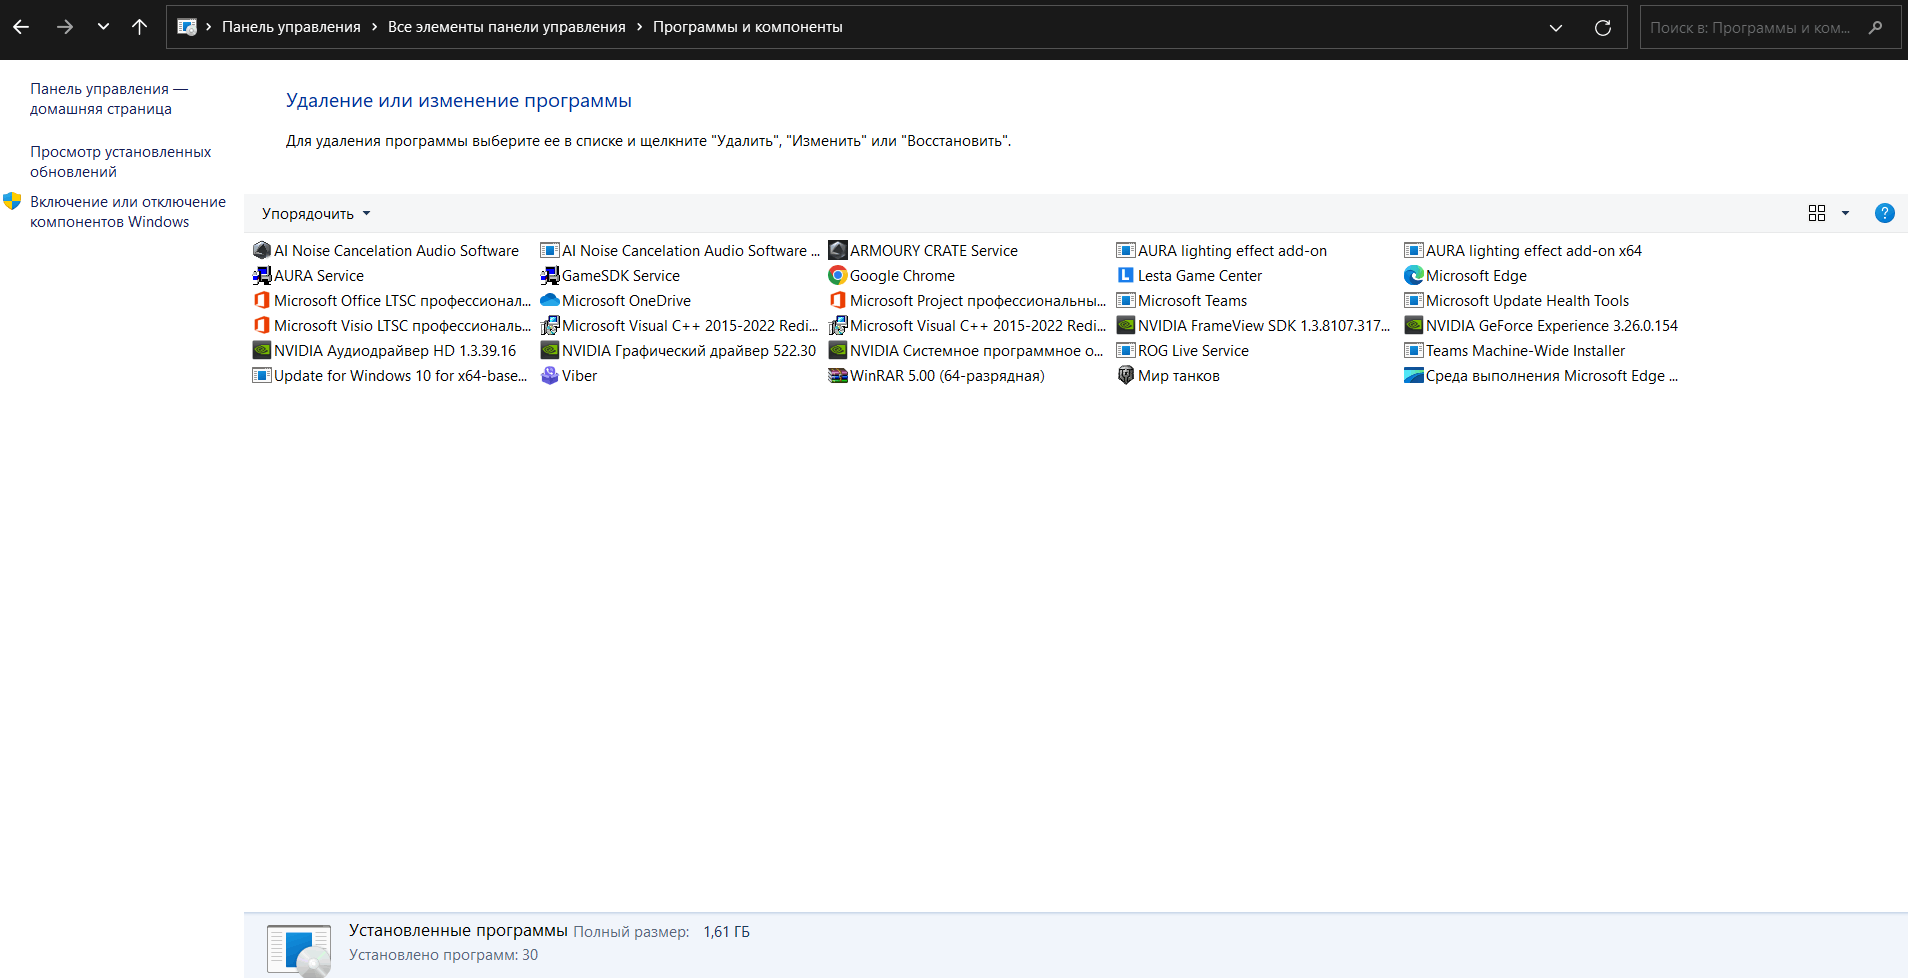This screenshot has height=978, width=1908.
Task: Click the search magnifier icon
Action: 1876,28
